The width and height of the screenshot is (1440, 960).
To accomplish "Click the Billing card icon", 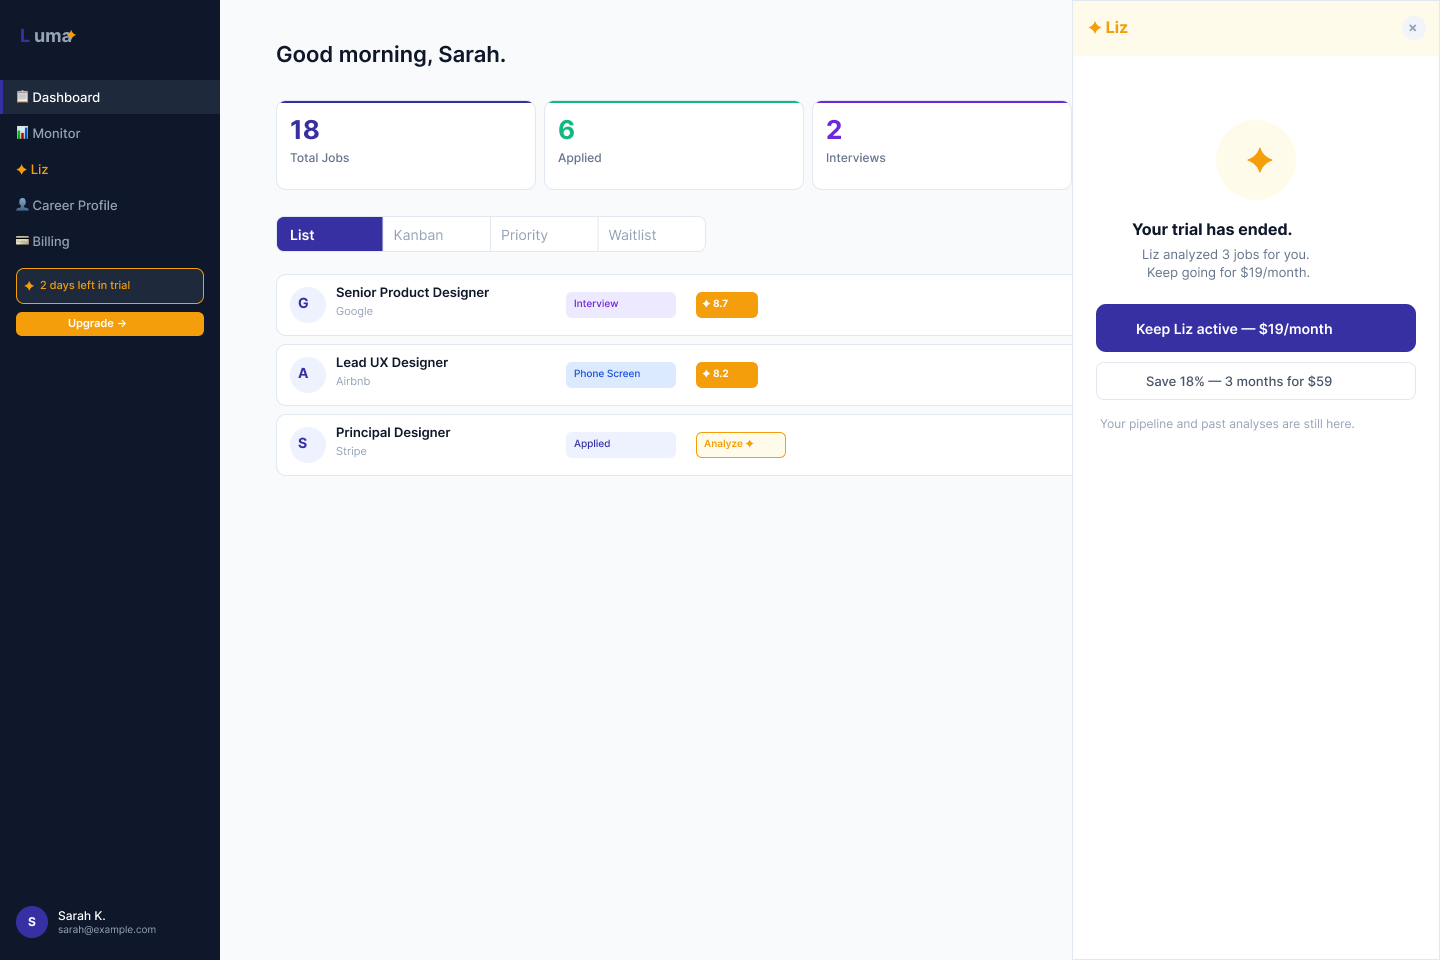I will [x=22, y=241].
